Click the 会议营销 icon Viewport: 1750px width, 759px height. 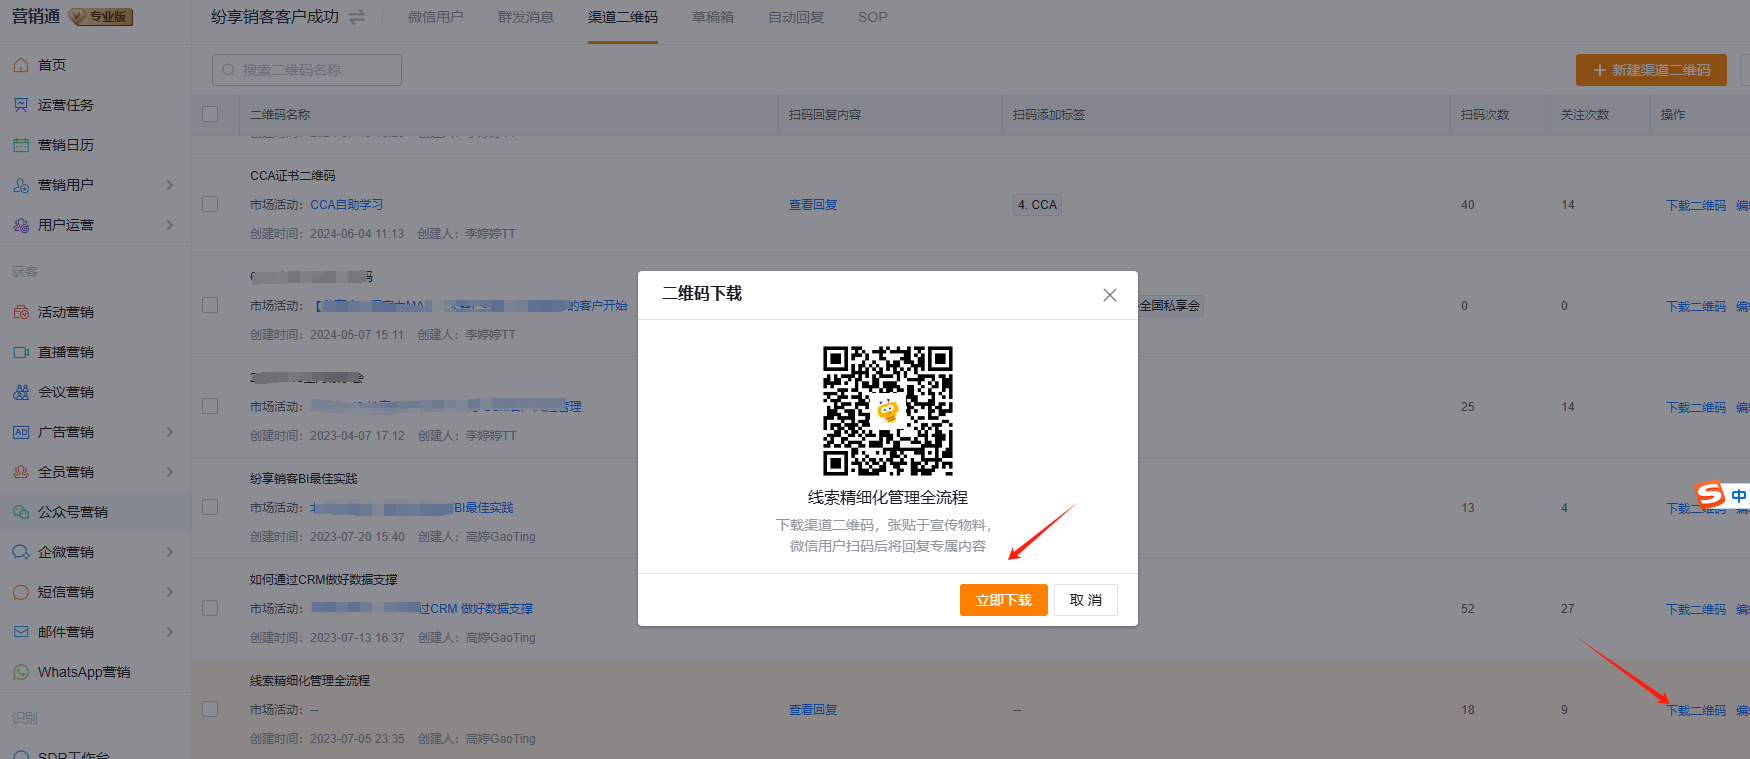(x=21, y=392)
